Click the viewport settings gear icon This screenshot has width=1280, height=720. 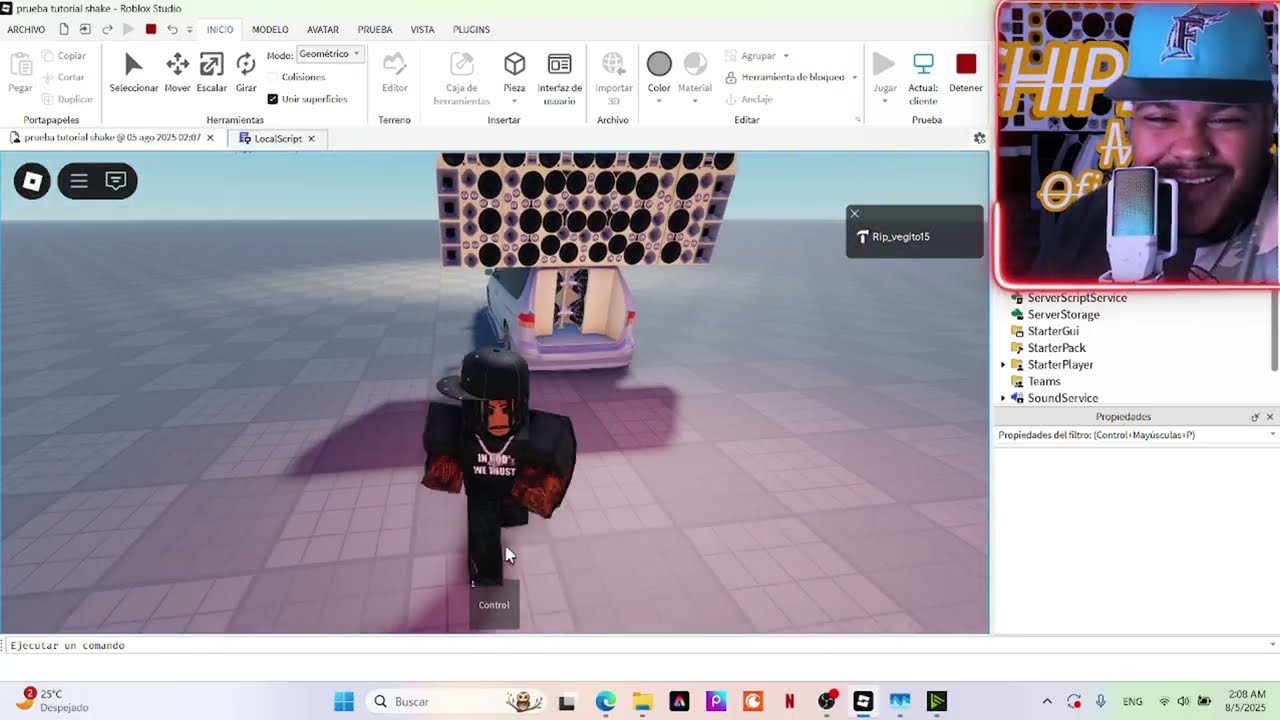coord(980,138)
